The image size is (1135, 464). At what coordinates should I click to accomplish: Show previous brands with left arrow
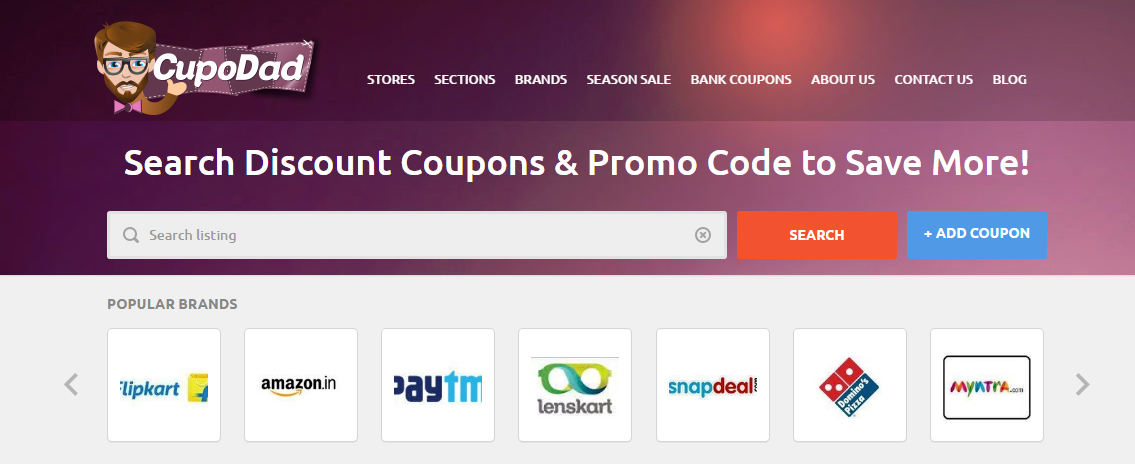71,384
